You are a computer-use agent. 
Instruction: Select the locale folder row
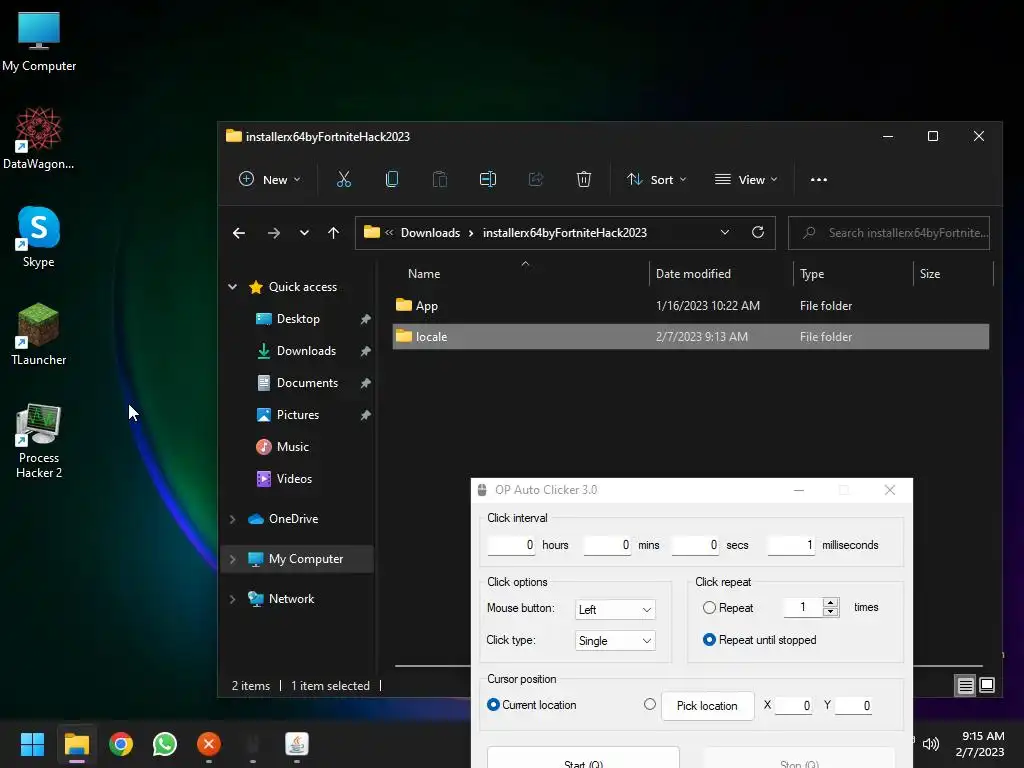click(690, 336)
